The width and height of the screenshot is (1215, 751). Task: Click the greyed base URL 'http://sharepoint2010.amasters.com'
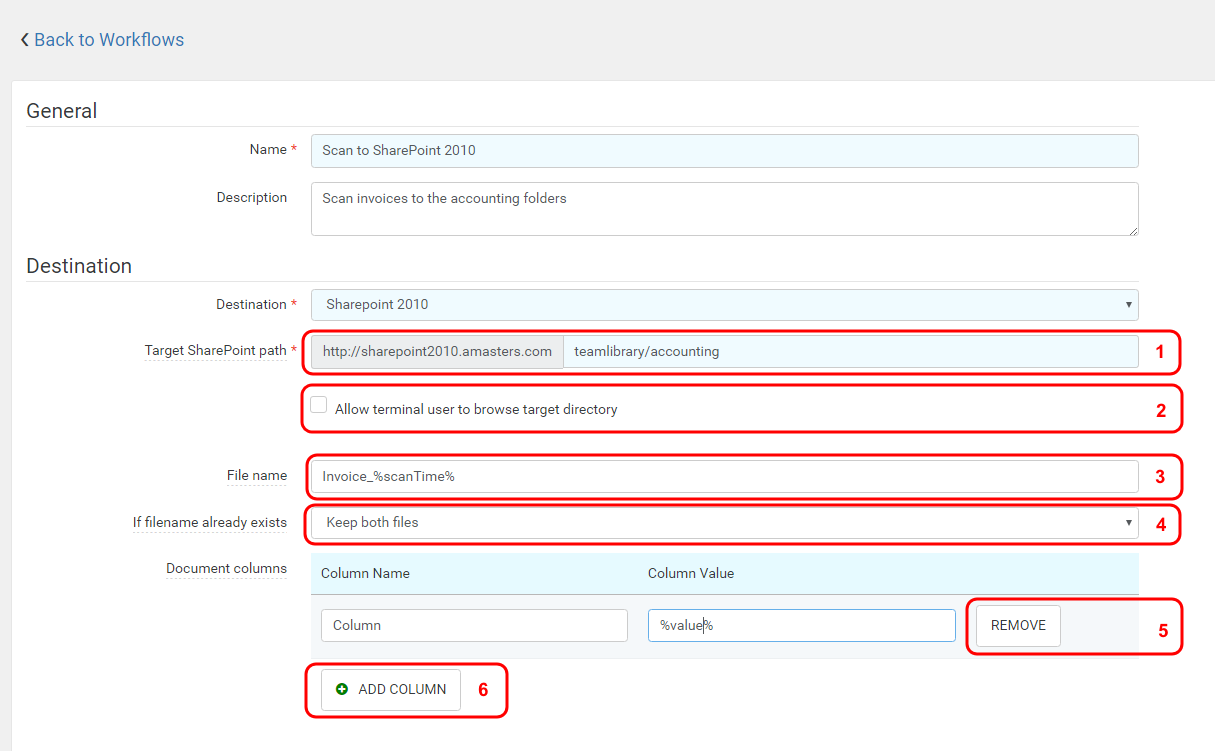(x=435, y=351)
